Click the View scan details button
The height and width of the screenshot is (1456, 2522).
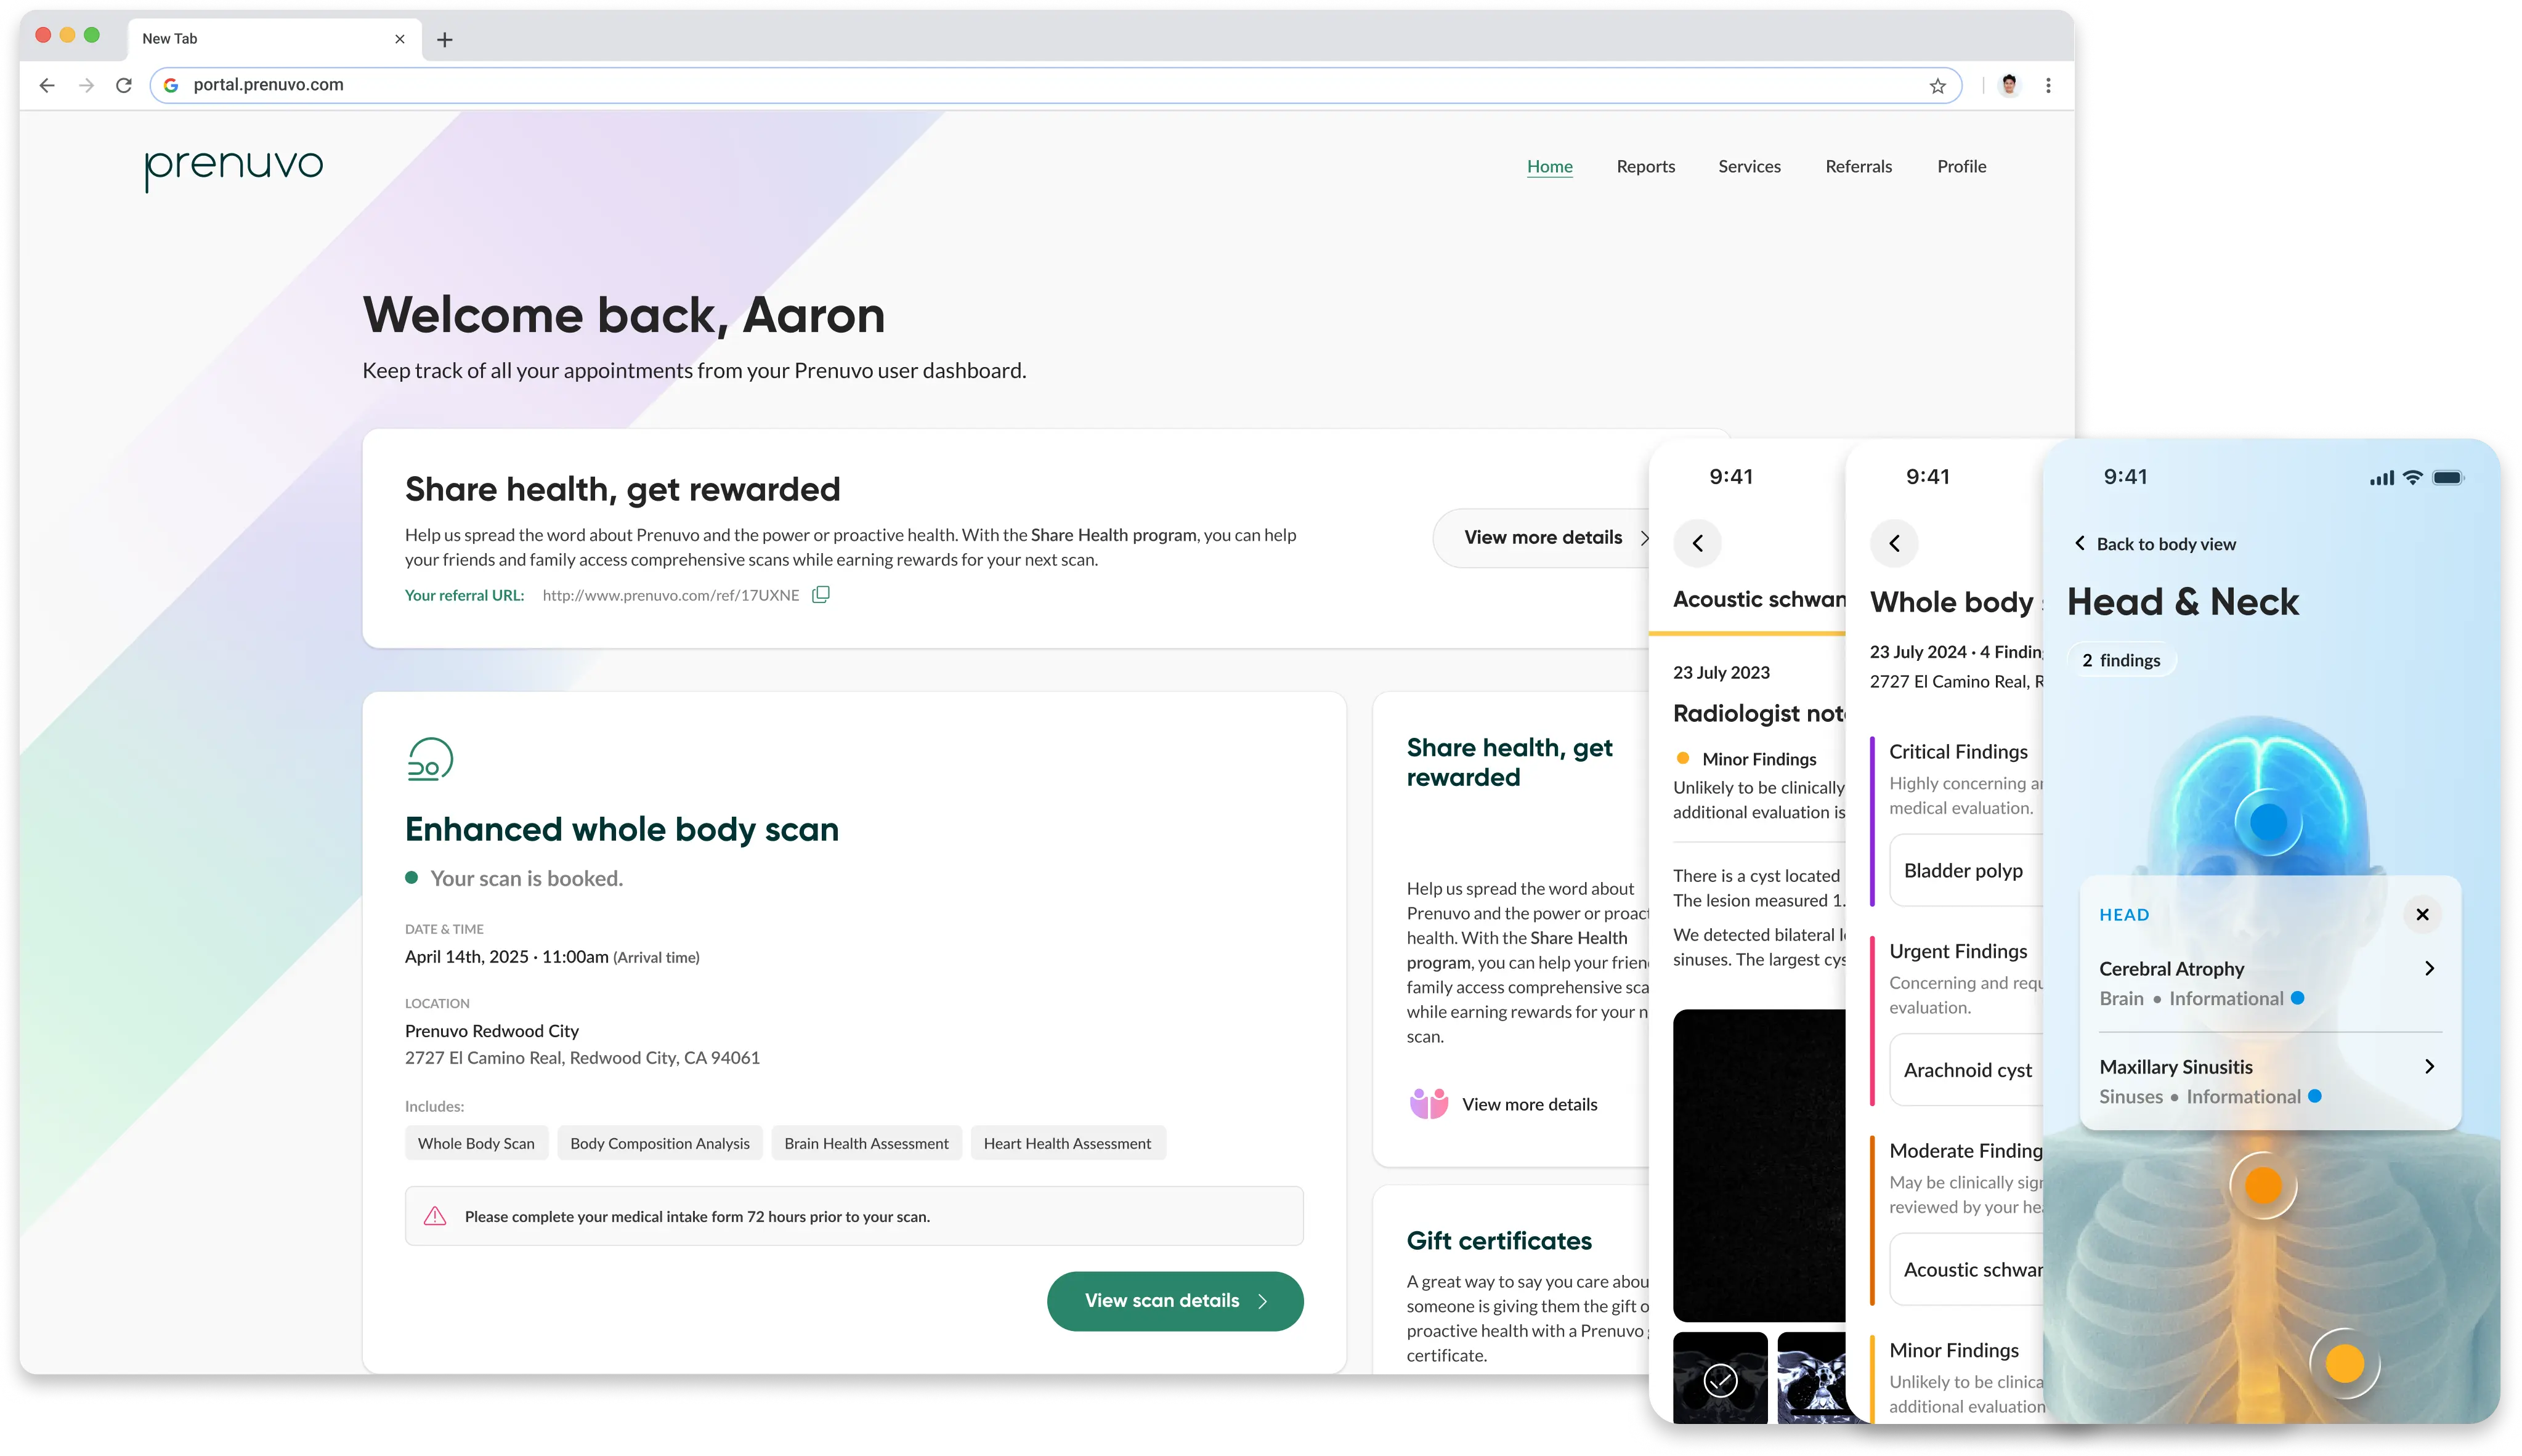click(1174, 1301)
